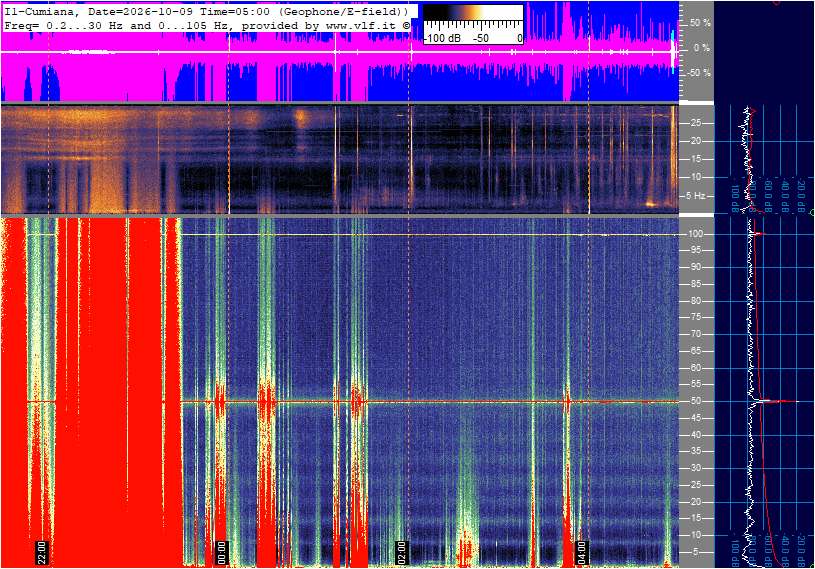Click the '50 %' amplitude axis label
Viewport: 815px width, 569px height.
click(x=700, y=23)
